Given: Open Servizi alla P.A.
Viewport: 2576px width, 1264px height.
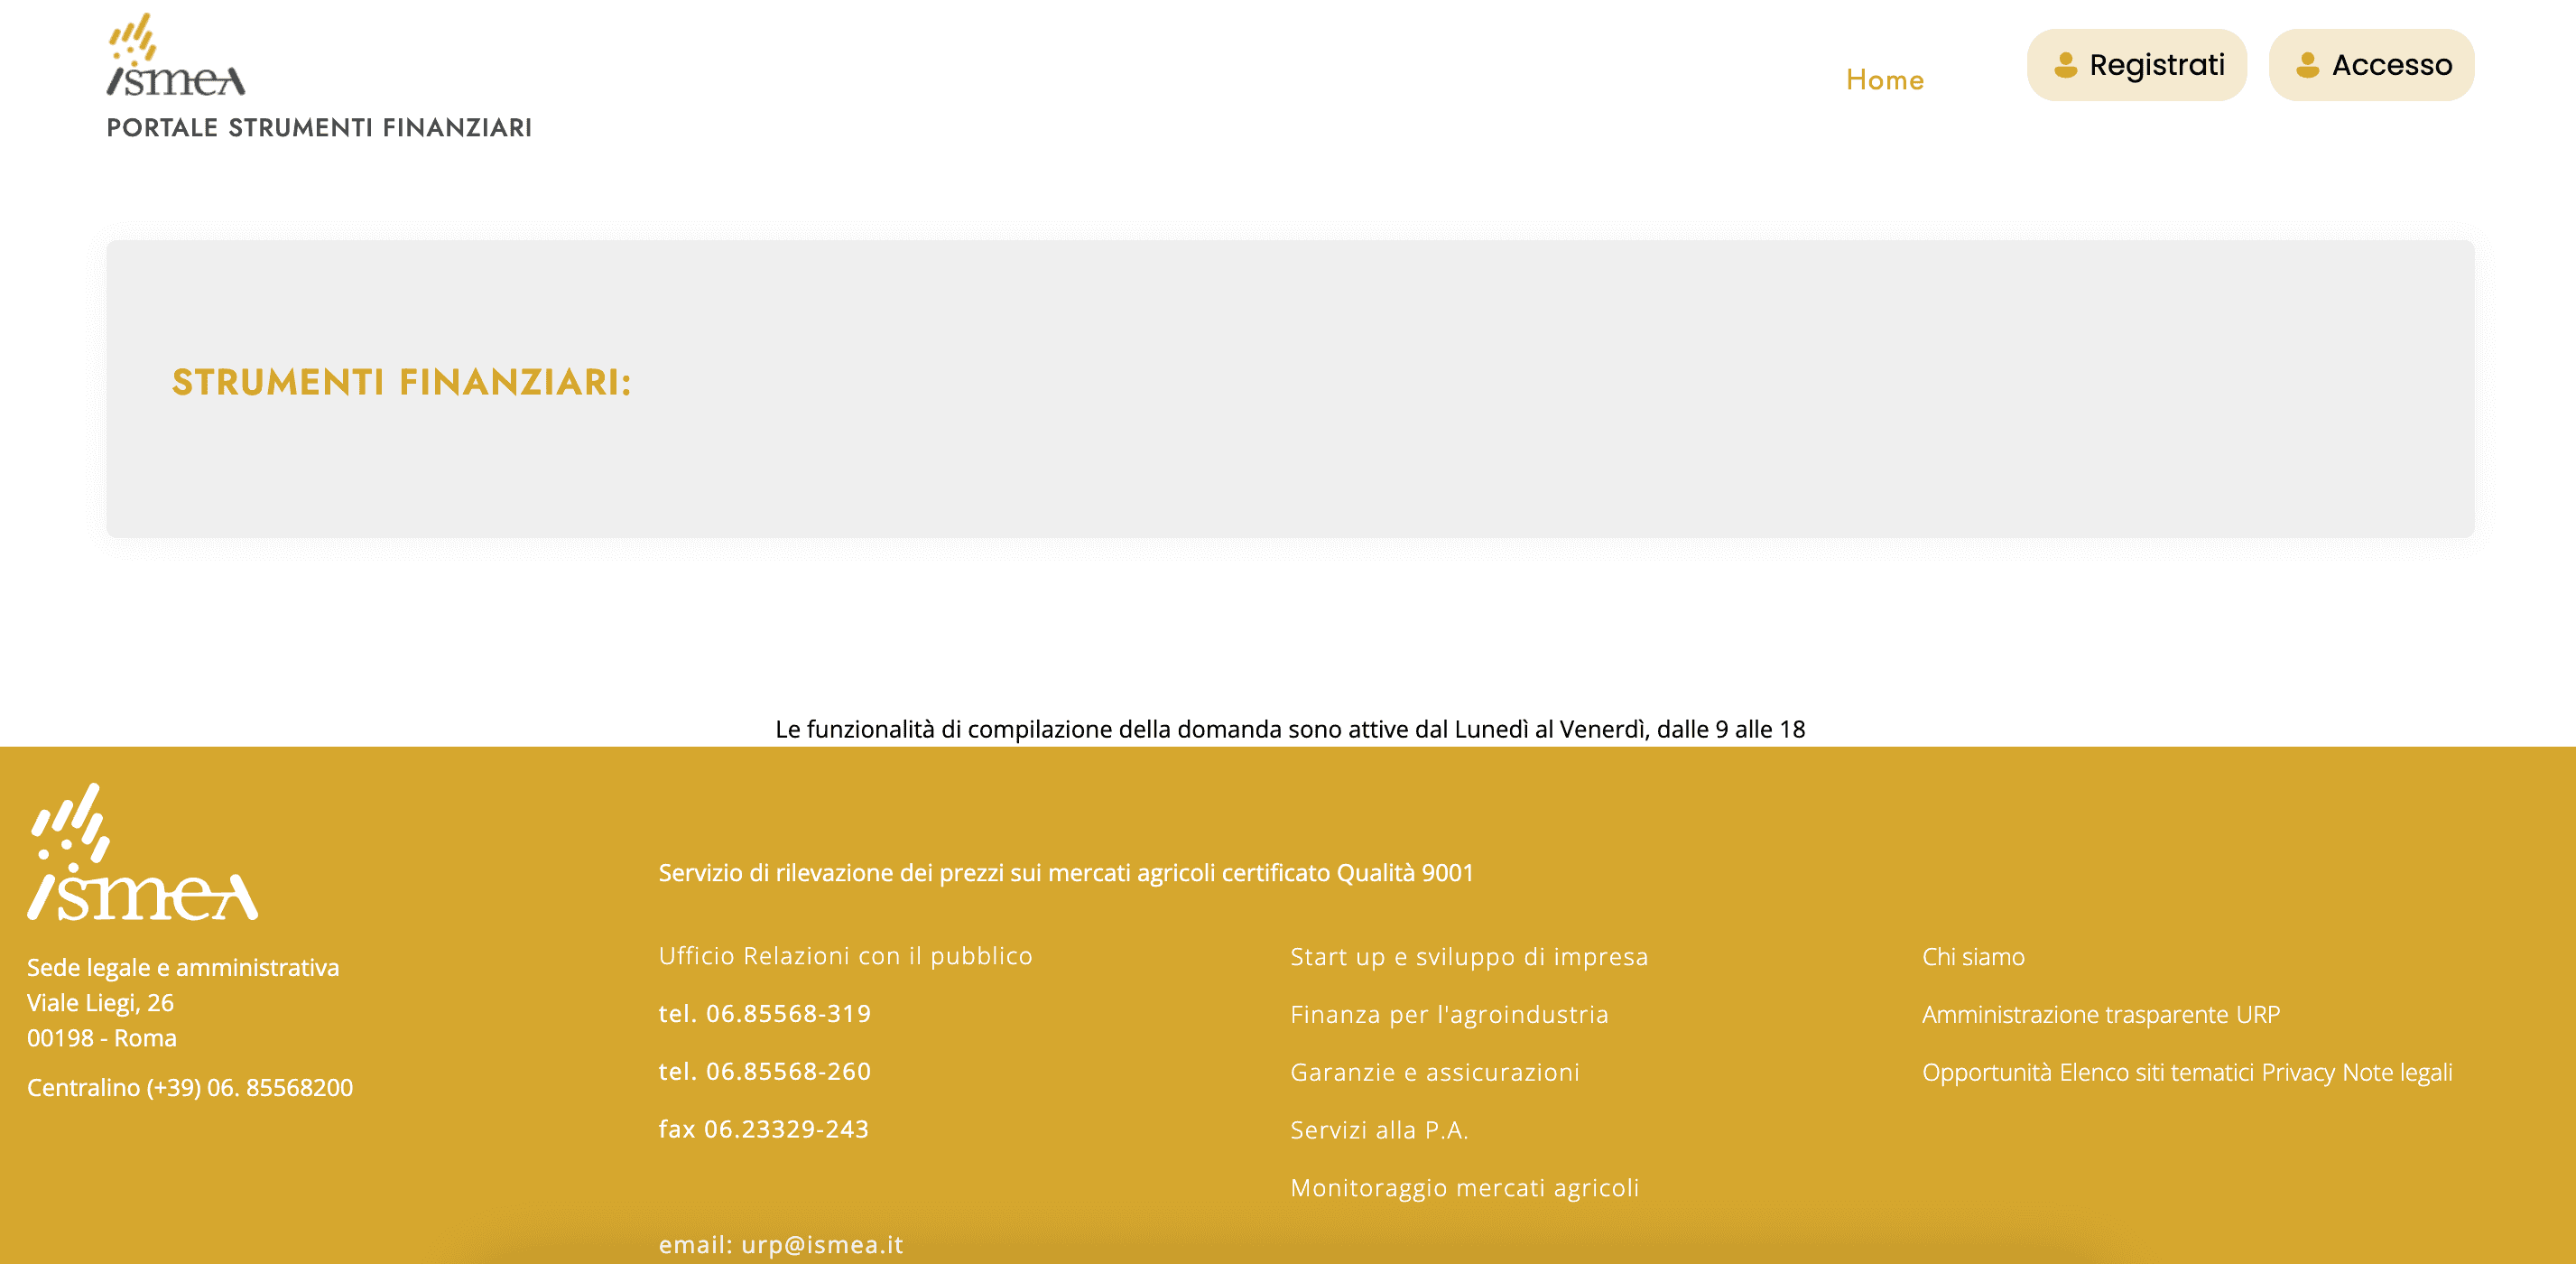Looking at the screenshot, I should (x=1380, y=1130).
